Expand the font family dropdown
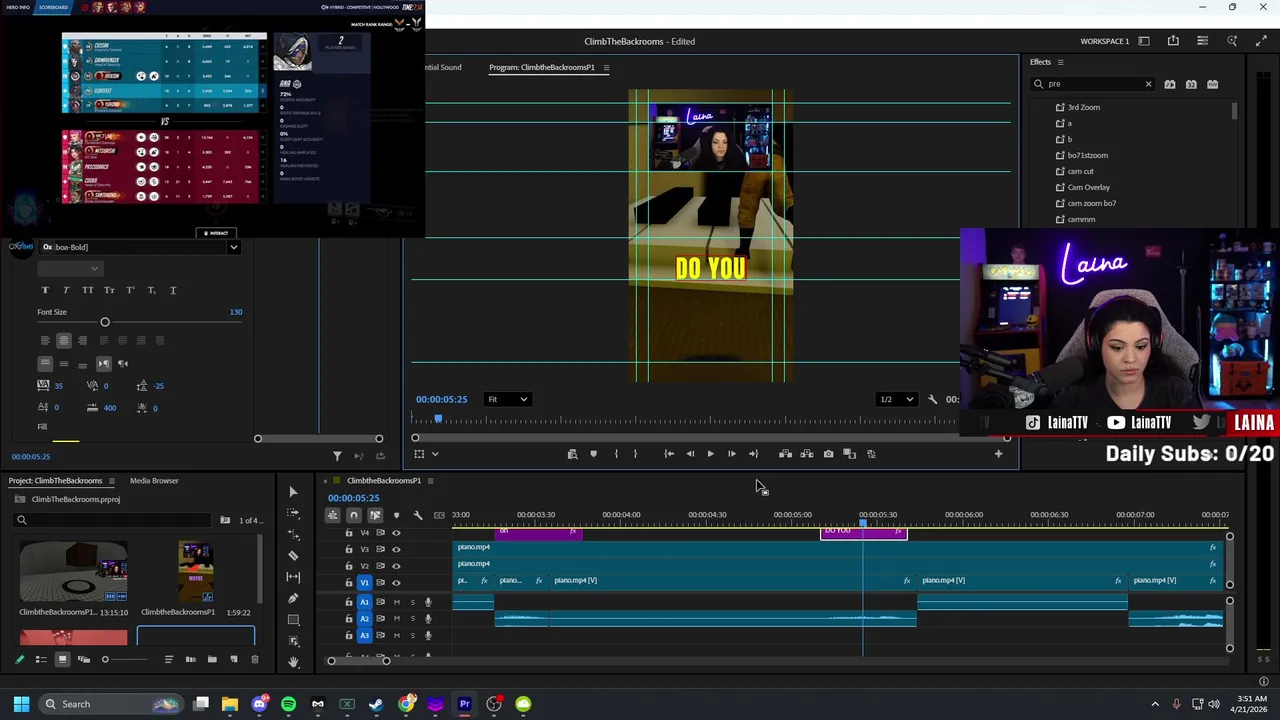 (233, 247)
